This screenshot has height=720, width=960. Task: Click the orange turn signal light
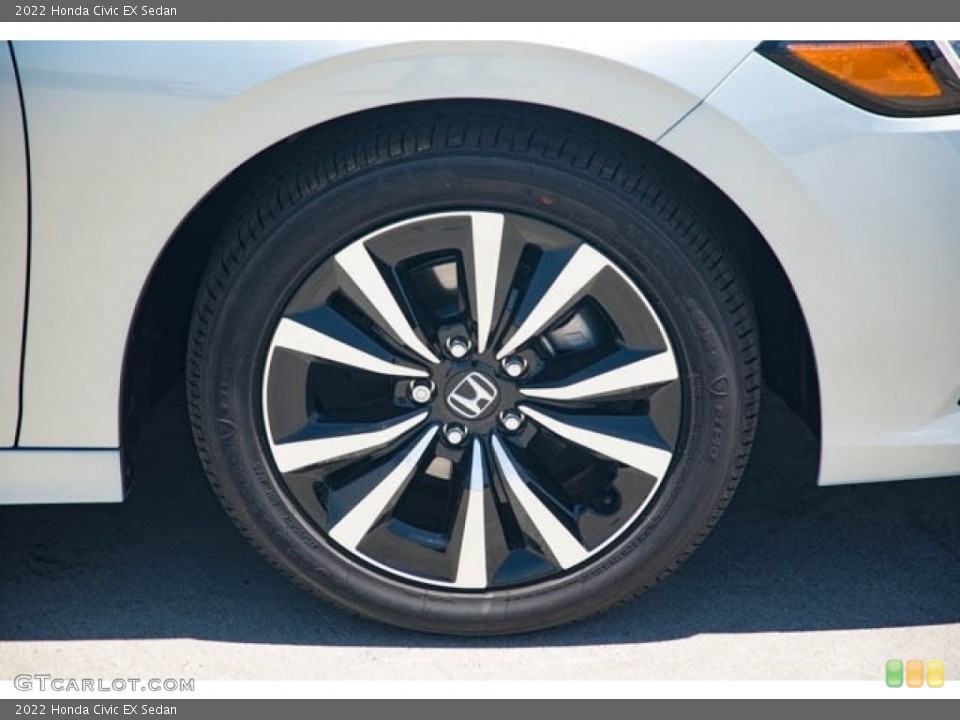[x=866, y=69]
